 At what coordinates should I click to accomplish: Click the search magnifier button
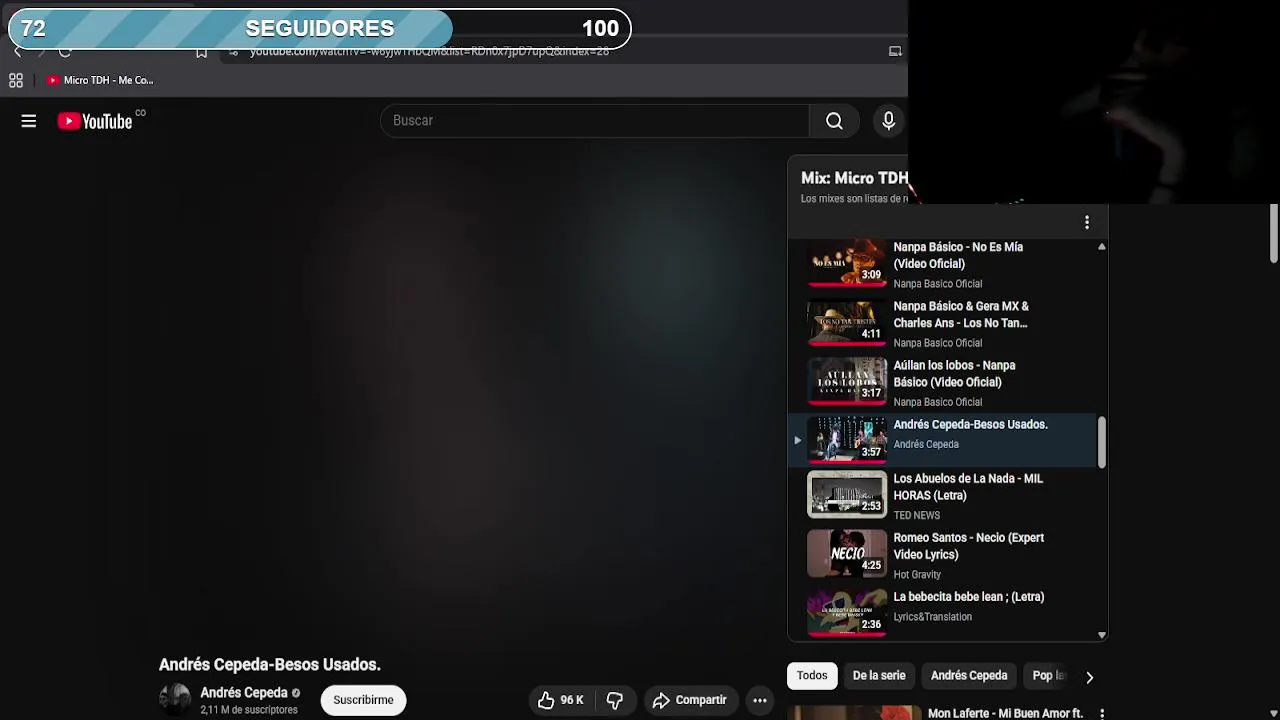tap(834, 121)
